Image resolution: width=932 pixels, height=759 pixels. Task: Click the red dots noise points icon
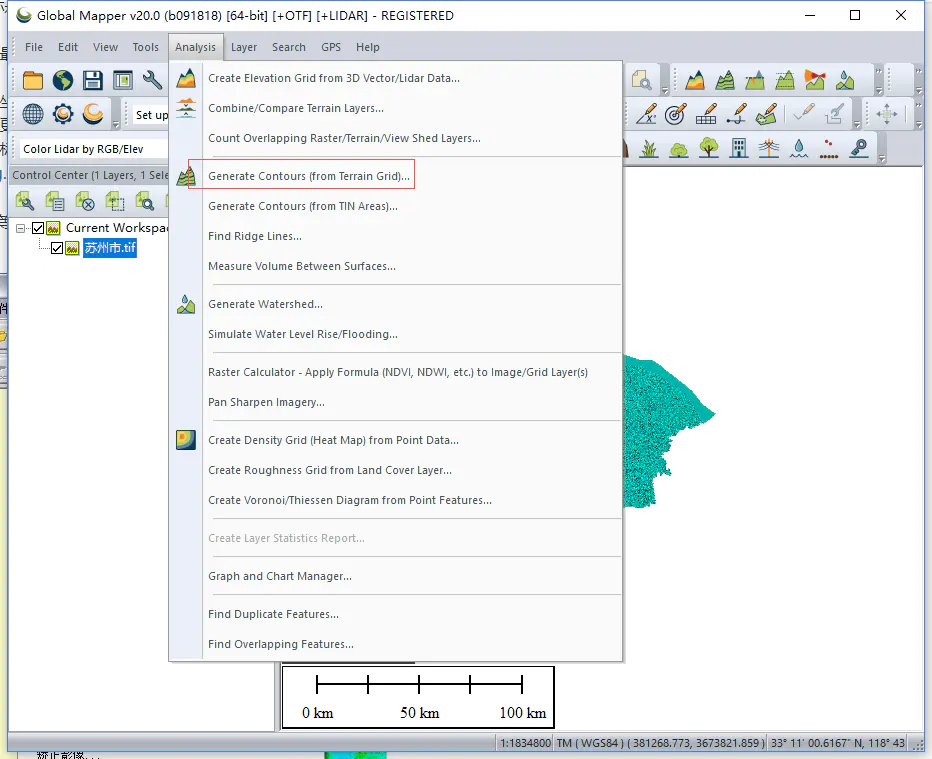pos(829,148)
